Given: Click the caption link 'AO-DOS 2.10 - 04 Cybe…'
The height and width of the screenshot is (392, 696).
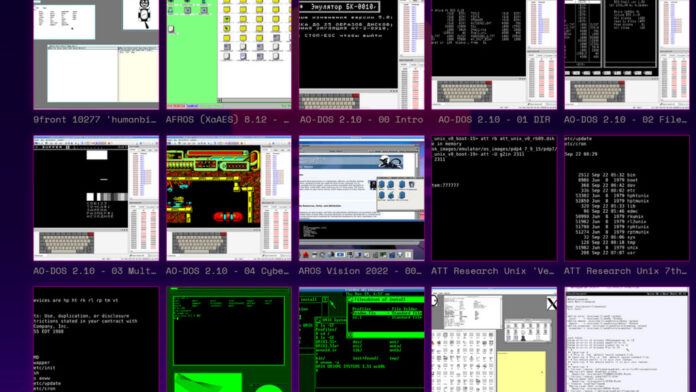Looking at the screenshot, I should (x=228, y=271).
